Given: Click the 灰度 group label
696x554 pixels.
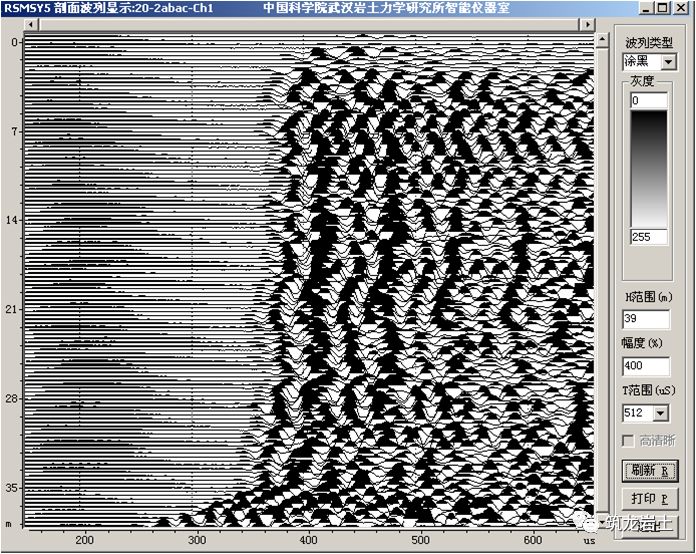Looking at the screenshot, I should tap(642, 81).
